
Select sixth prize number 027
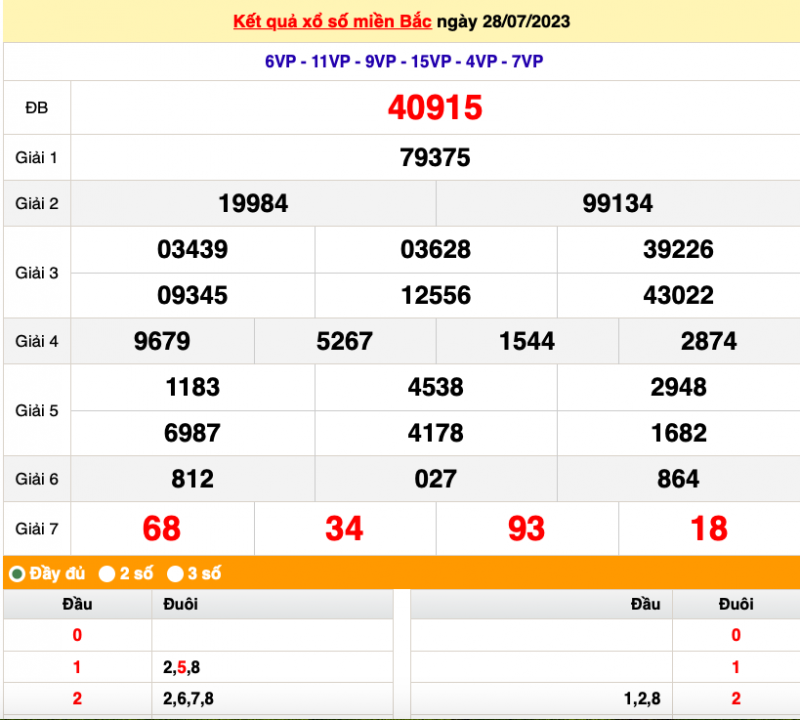436,479
